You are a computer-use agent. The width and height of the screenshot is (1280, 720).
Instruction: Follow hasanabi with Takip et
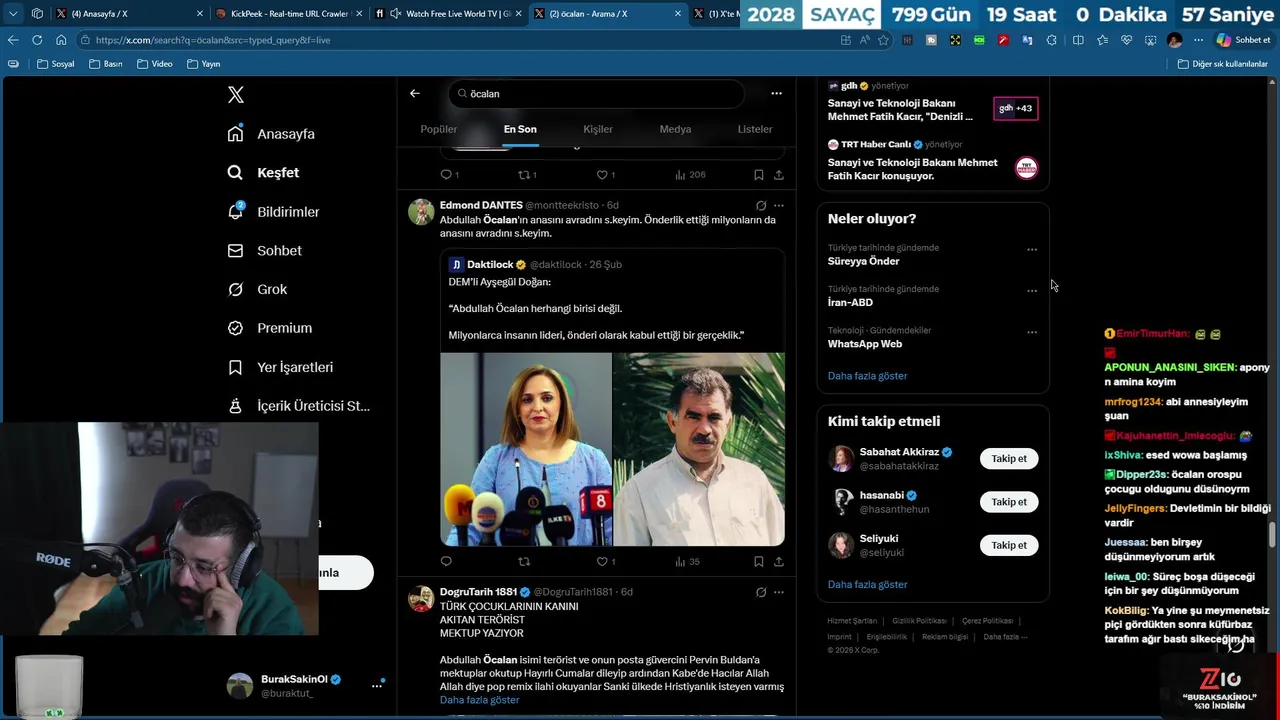(1009, 502)
